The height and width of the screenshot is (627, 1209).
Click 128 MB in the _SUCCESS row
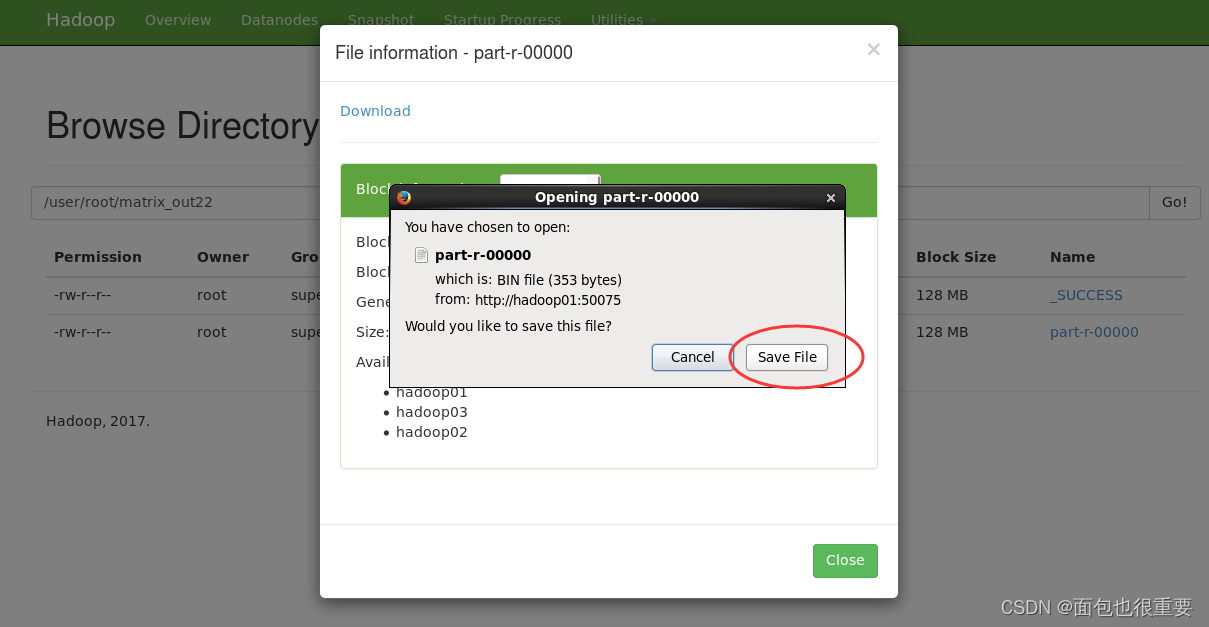pos(942,295)
